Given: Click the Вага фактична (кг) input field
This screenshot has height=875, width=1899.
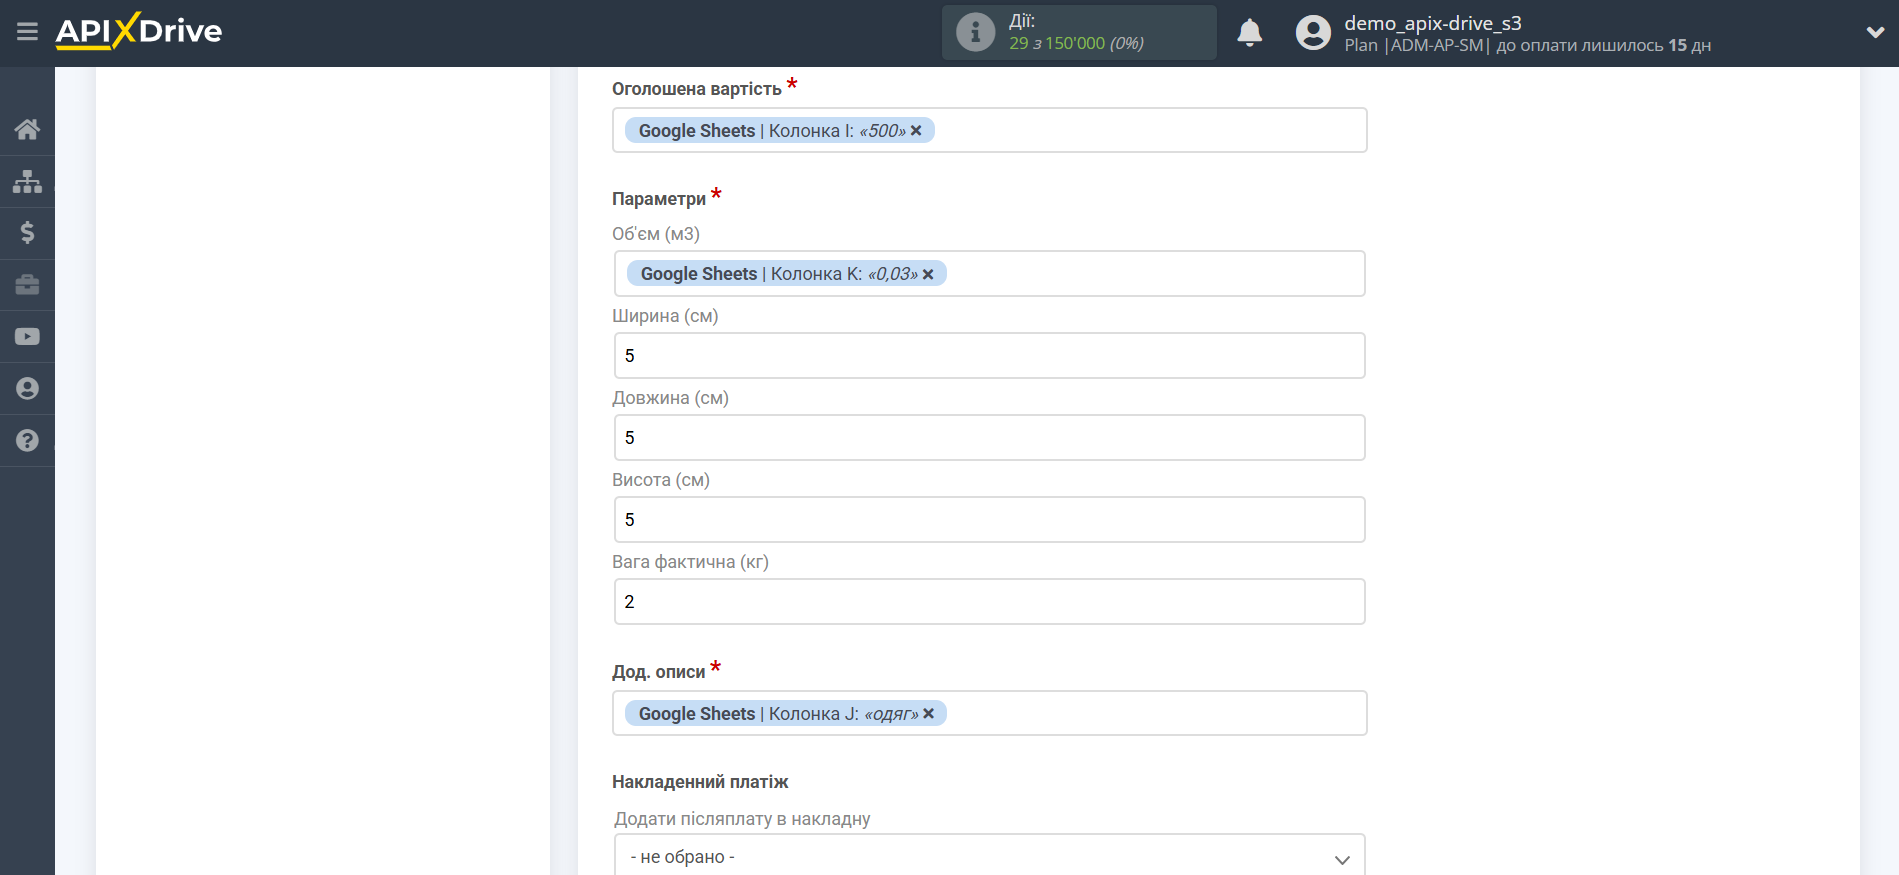Looking at the screenshot, I should point(989,602).
